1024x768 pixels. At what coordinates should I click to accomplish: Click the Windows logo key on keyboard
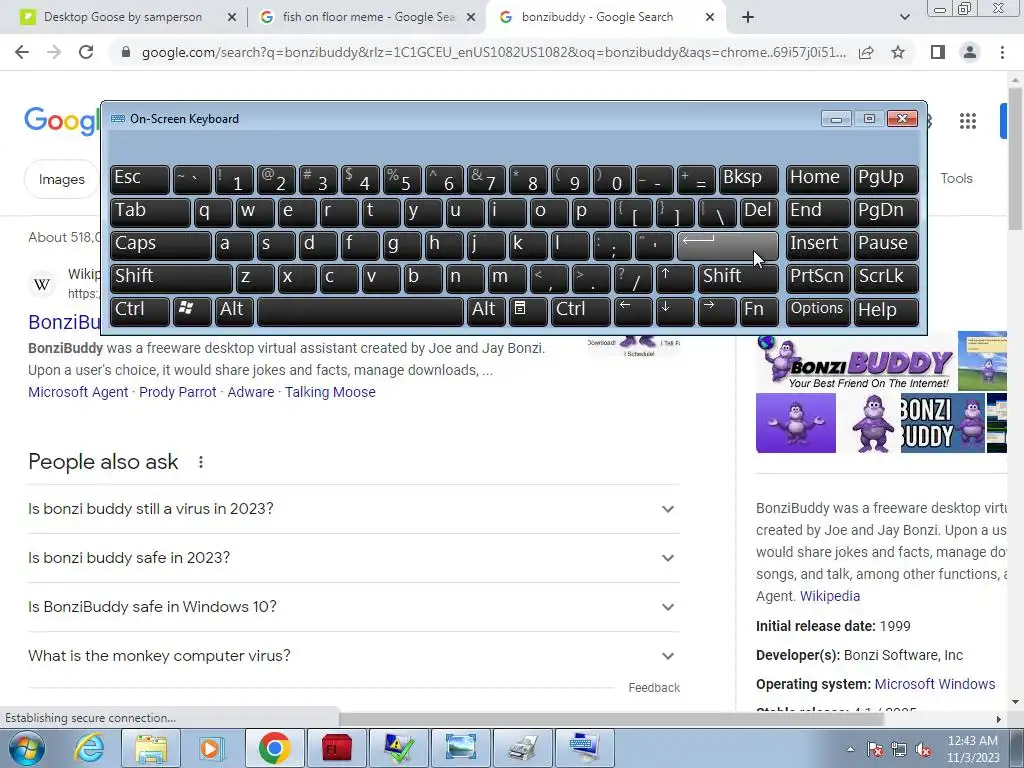click(192, 310)
